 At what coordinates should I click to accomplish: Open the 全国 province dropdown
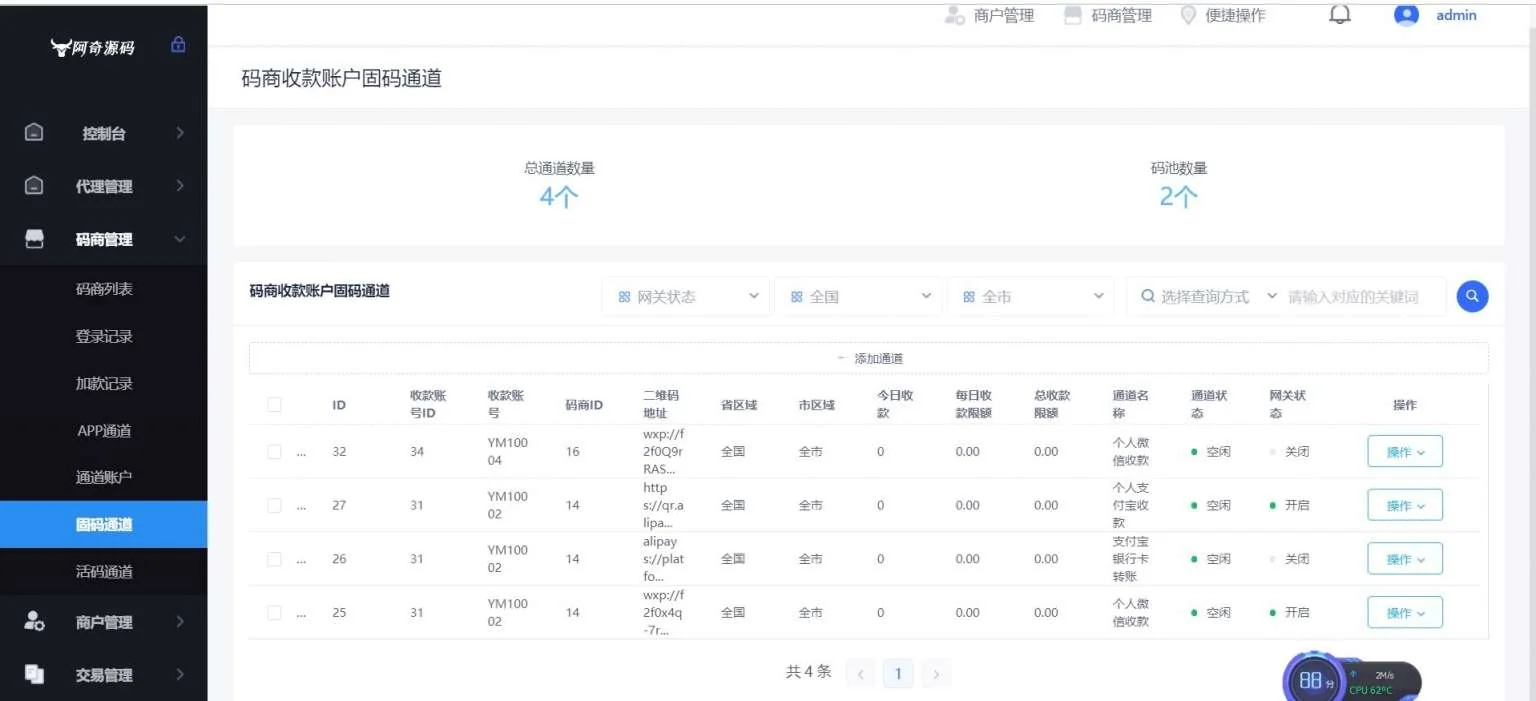[859, 297]
